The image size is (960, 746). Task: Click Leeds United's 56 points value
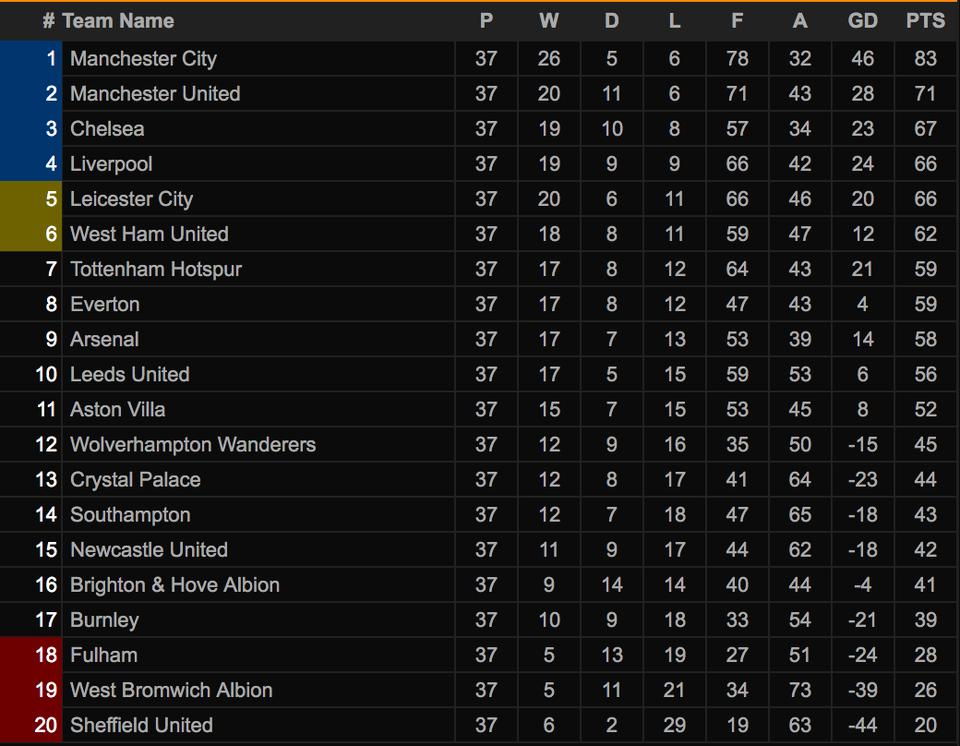[925, 374]
